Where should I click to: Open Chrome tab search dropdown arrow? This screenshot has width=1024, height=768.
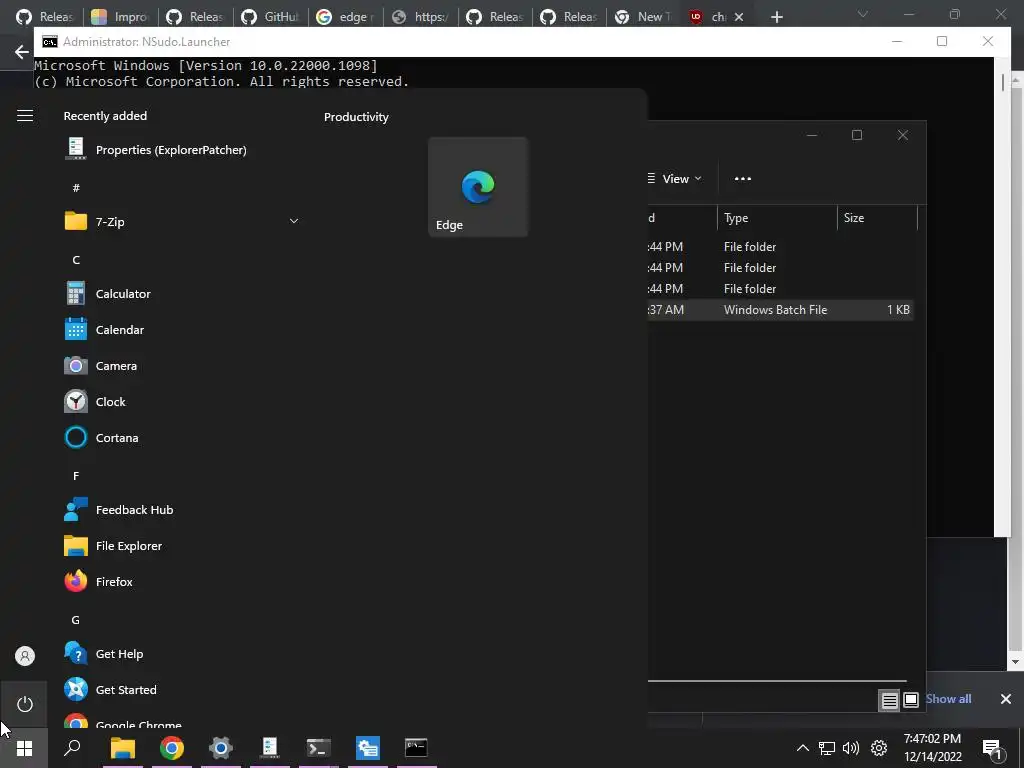click(863, 14)
